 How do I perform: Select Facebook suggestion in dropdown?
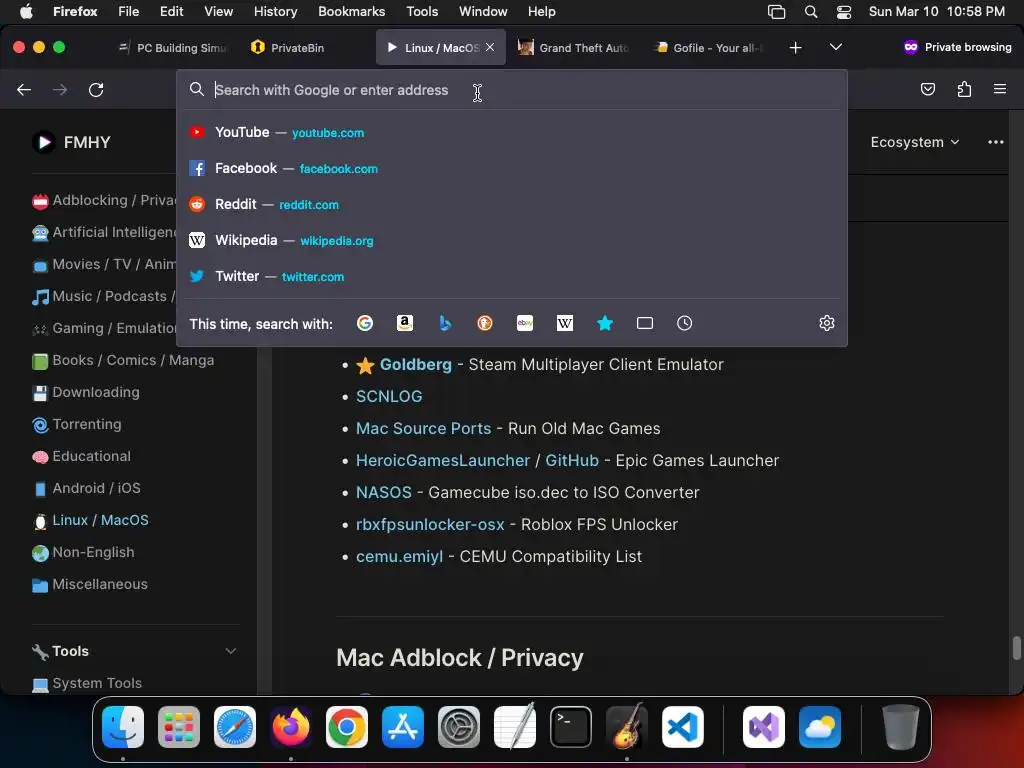tap(512, 168)
